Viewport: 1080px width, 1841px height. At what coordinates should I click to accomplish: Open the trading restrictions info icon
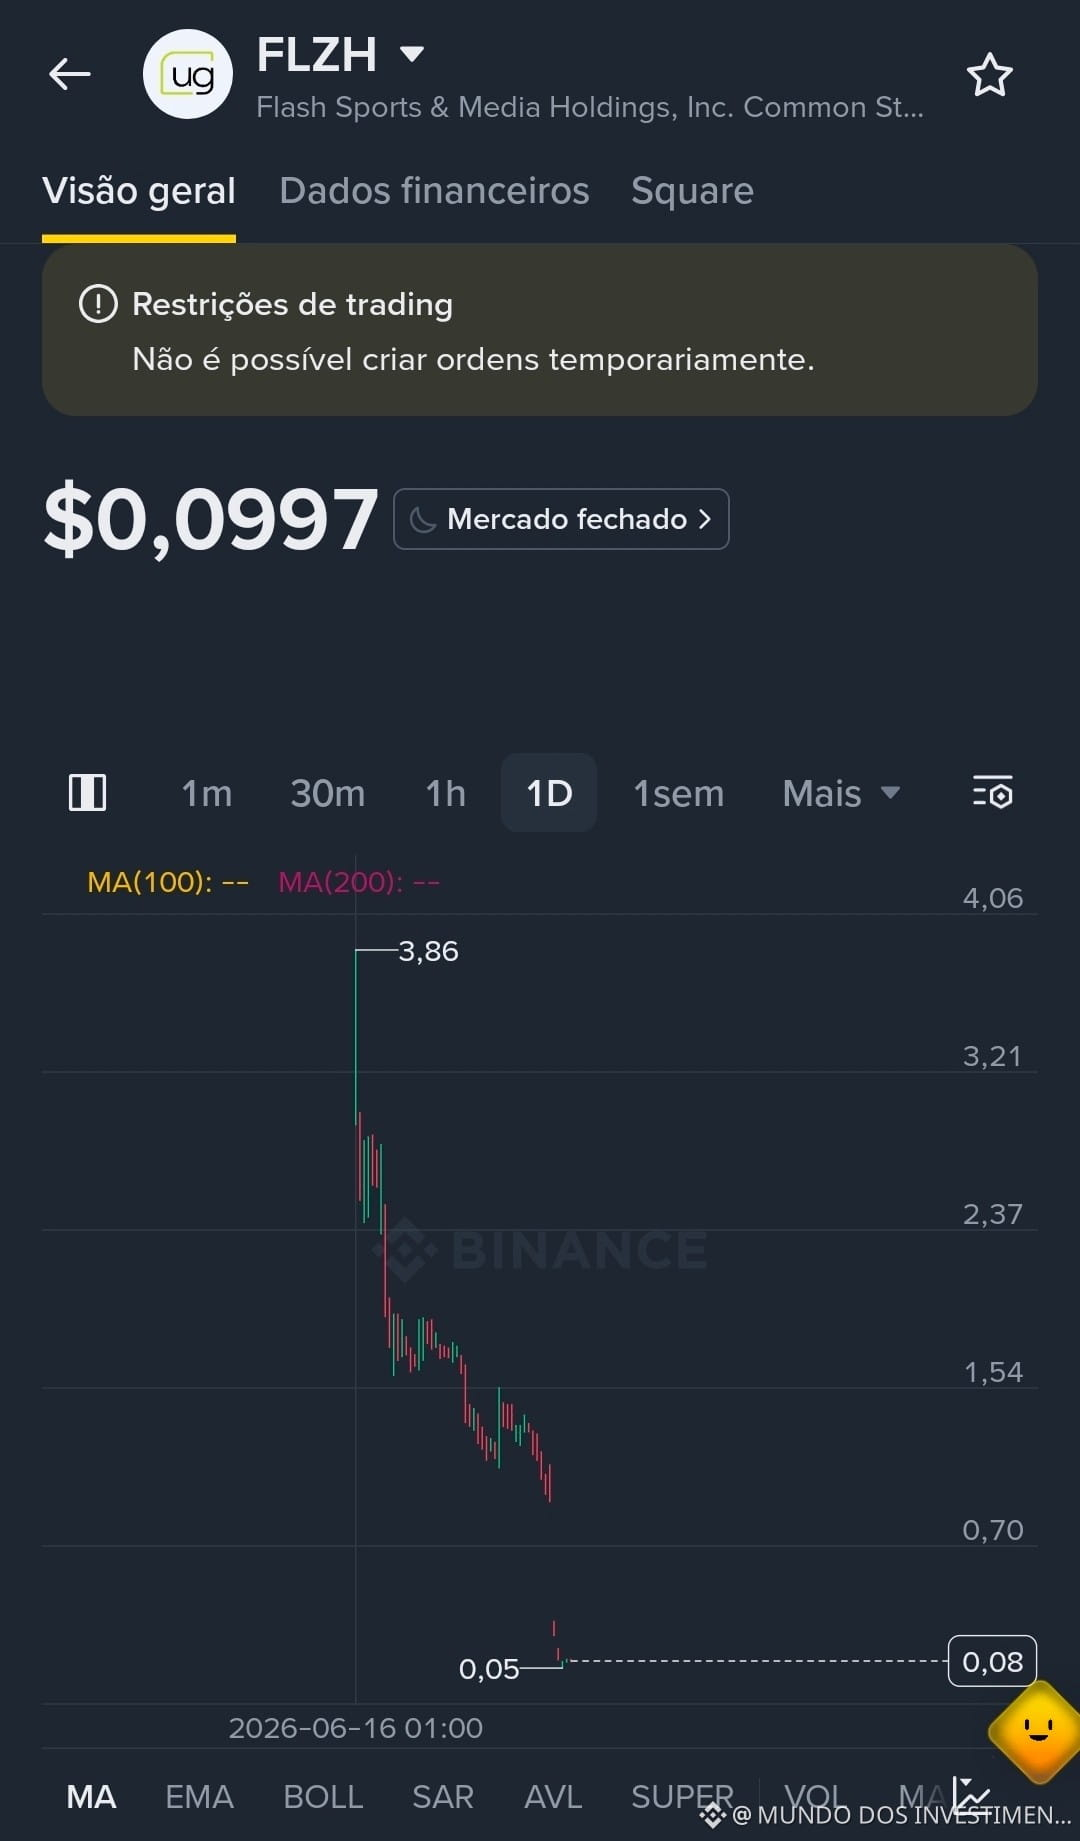point(98,304)
